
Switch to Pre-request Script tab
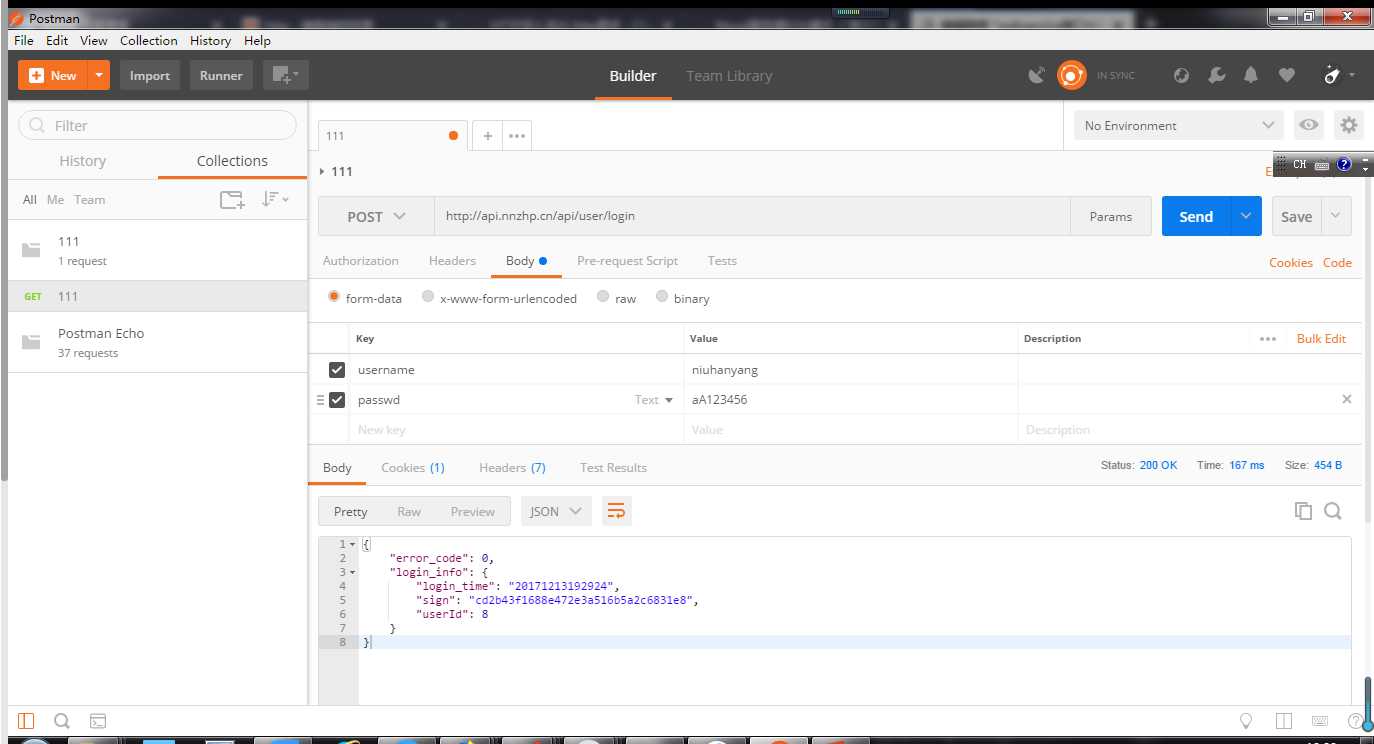pyautogui.click(x=628, y=261)
